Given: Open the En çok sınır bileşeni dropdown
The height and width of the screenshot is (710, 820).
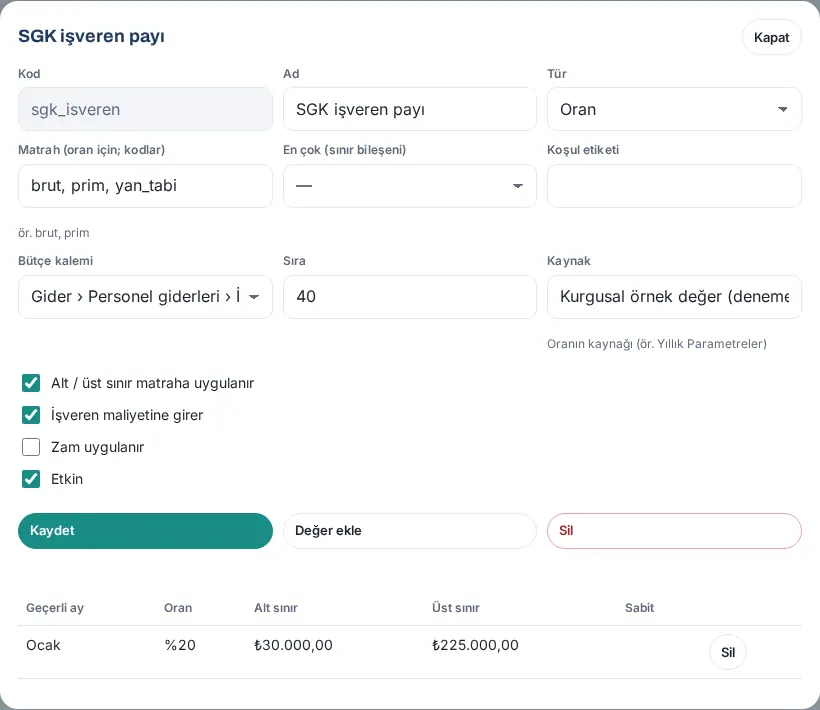Looking at the screenshot, I should pos(409,186).
